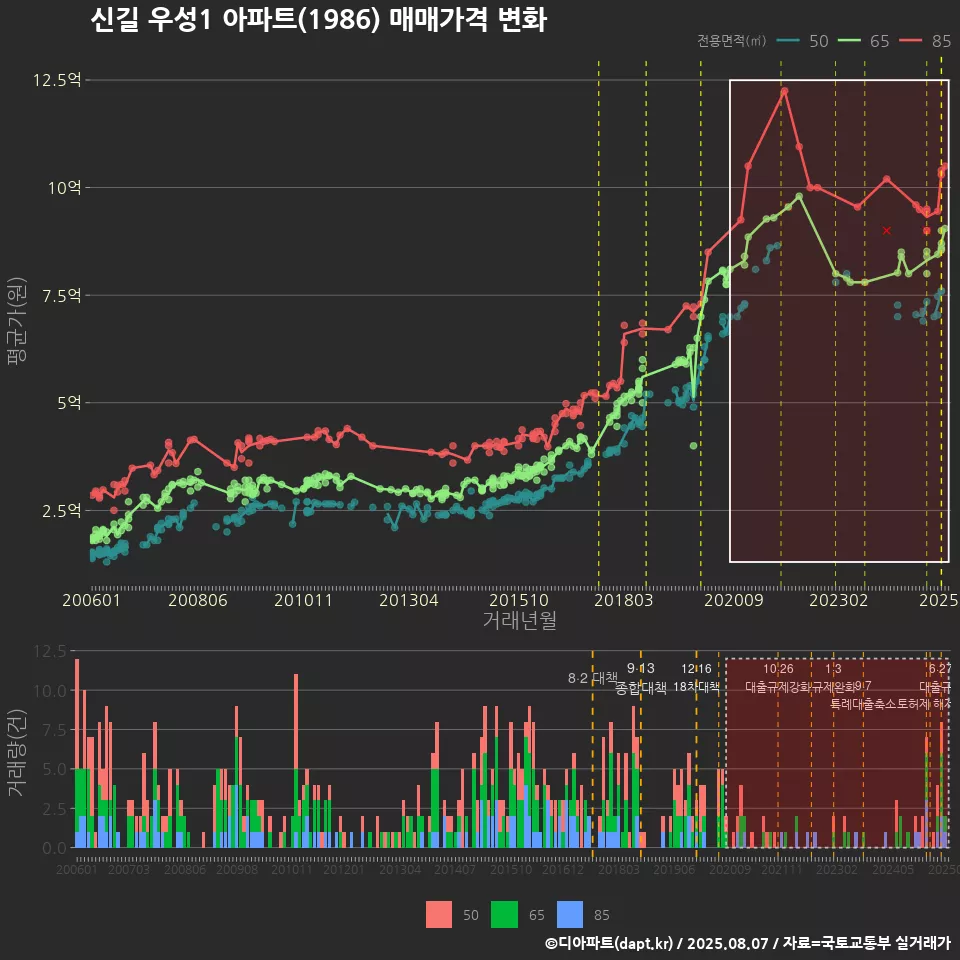Click the 10억 price axis label
Screen dimensions: 960x960
coord(64,188)
